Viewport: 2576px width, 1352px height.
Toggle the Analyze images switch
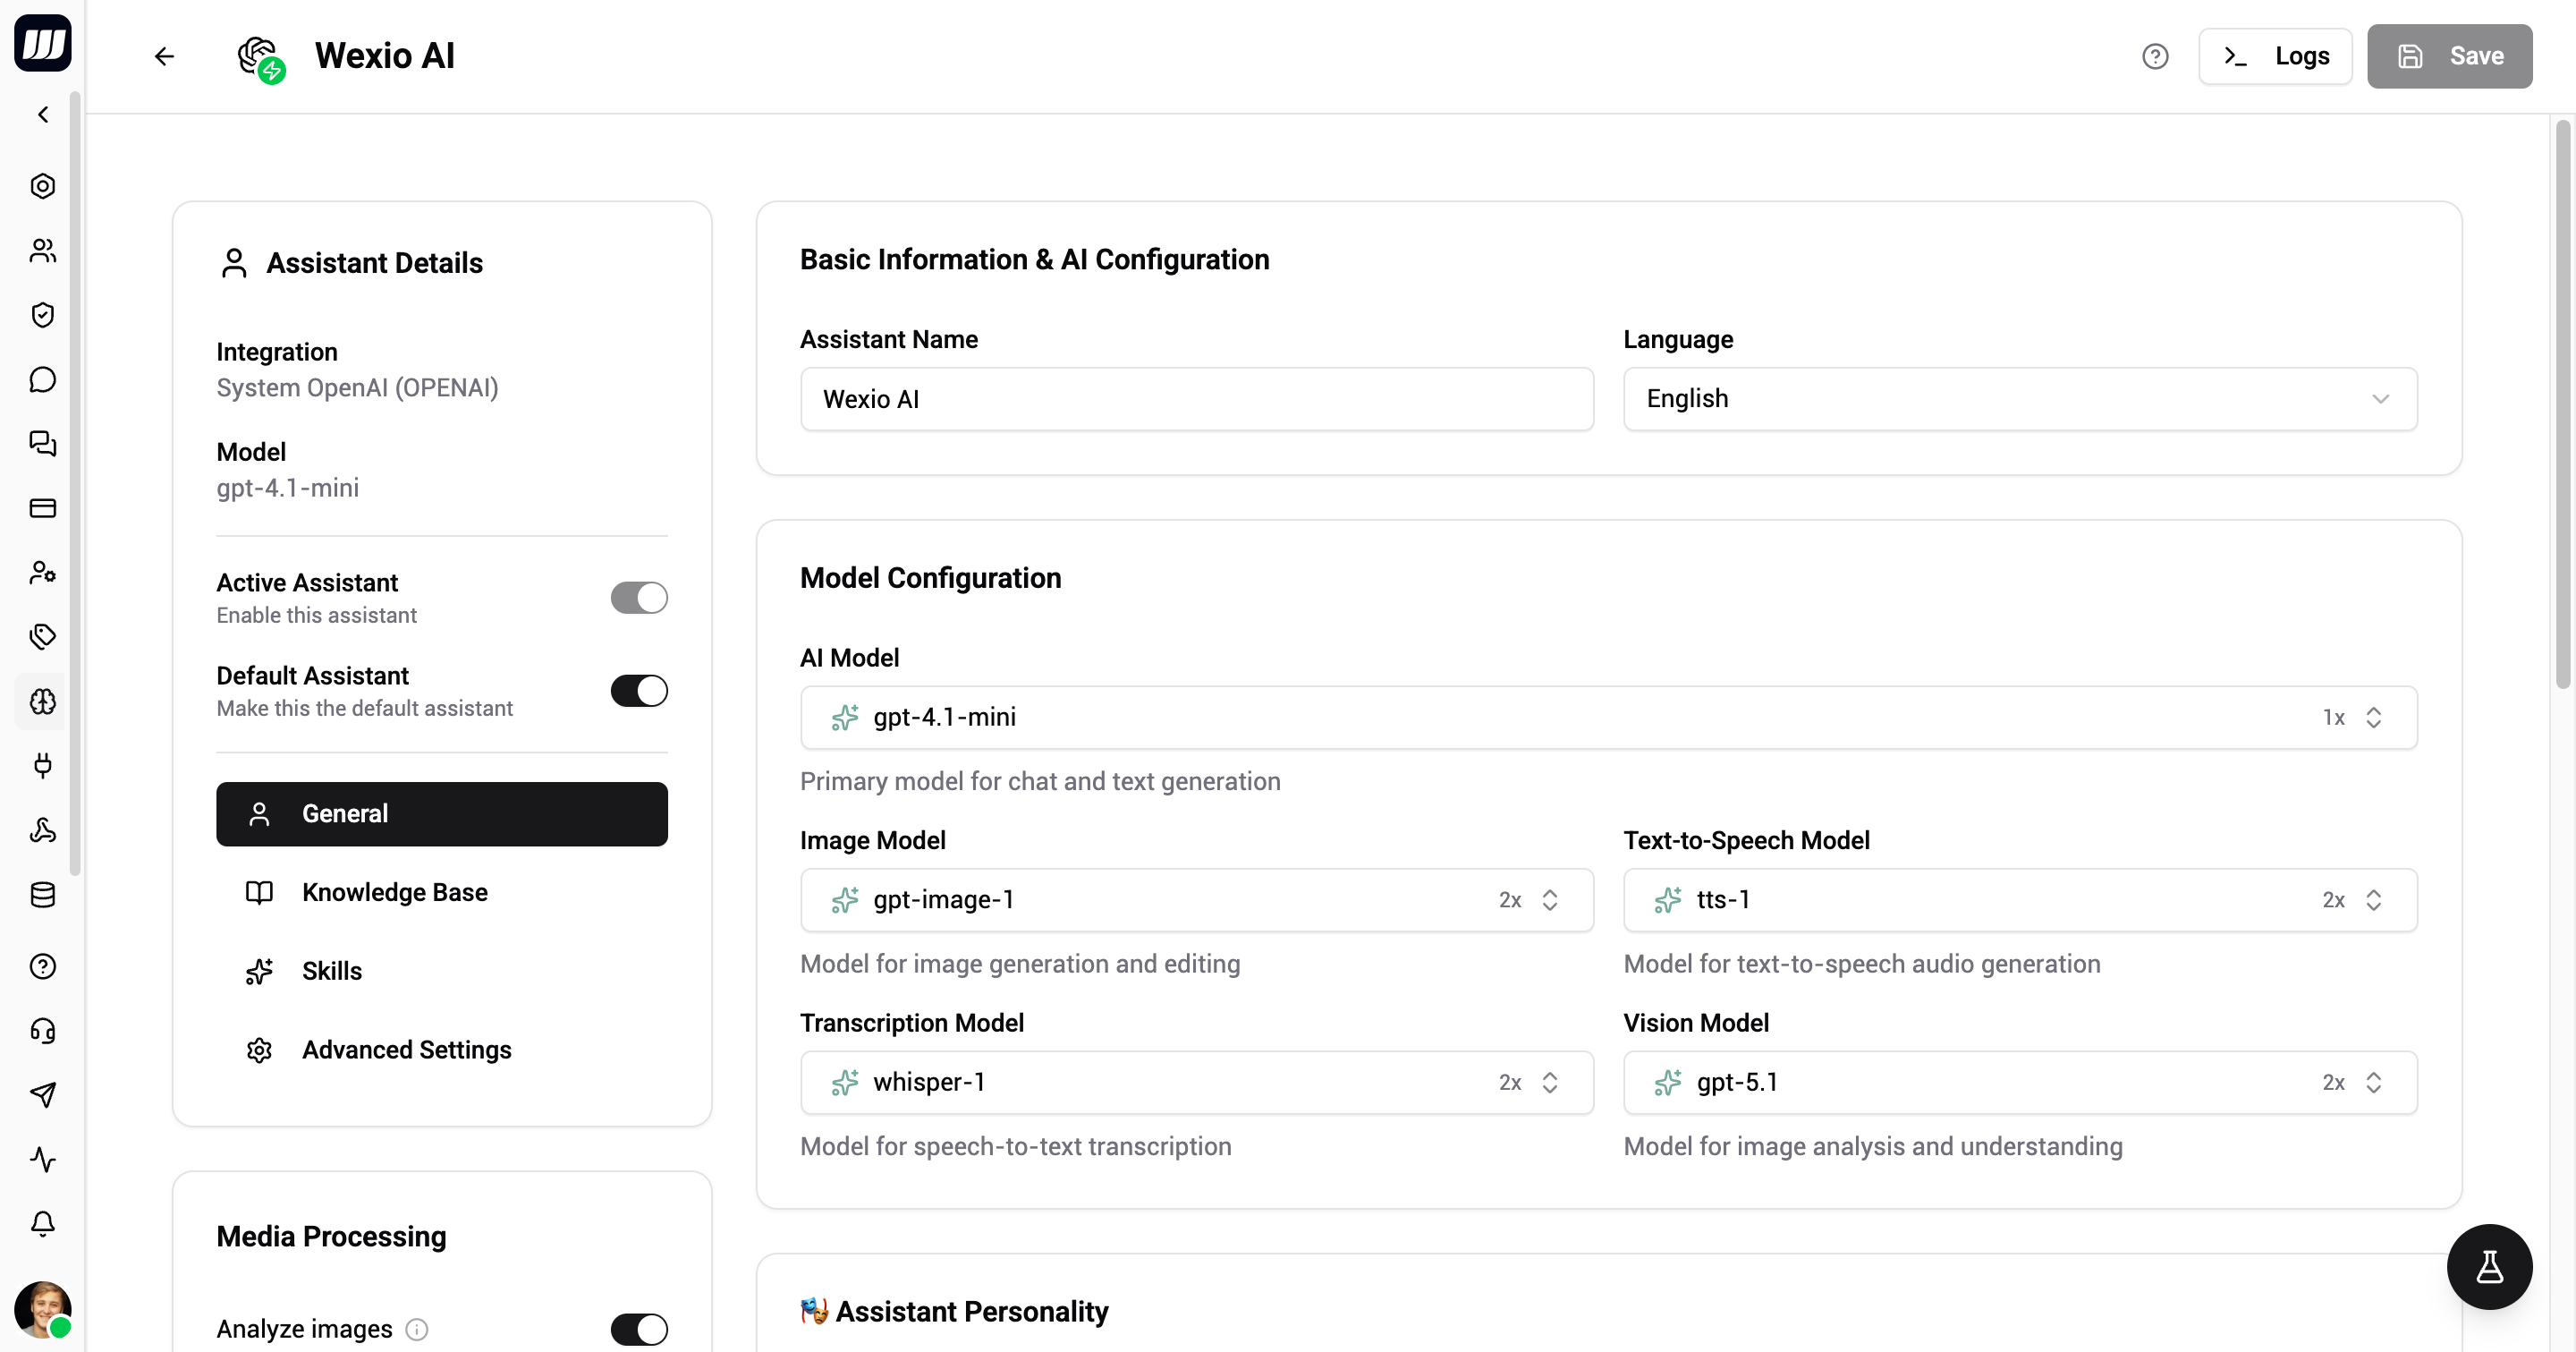[x=639, y=1329]
